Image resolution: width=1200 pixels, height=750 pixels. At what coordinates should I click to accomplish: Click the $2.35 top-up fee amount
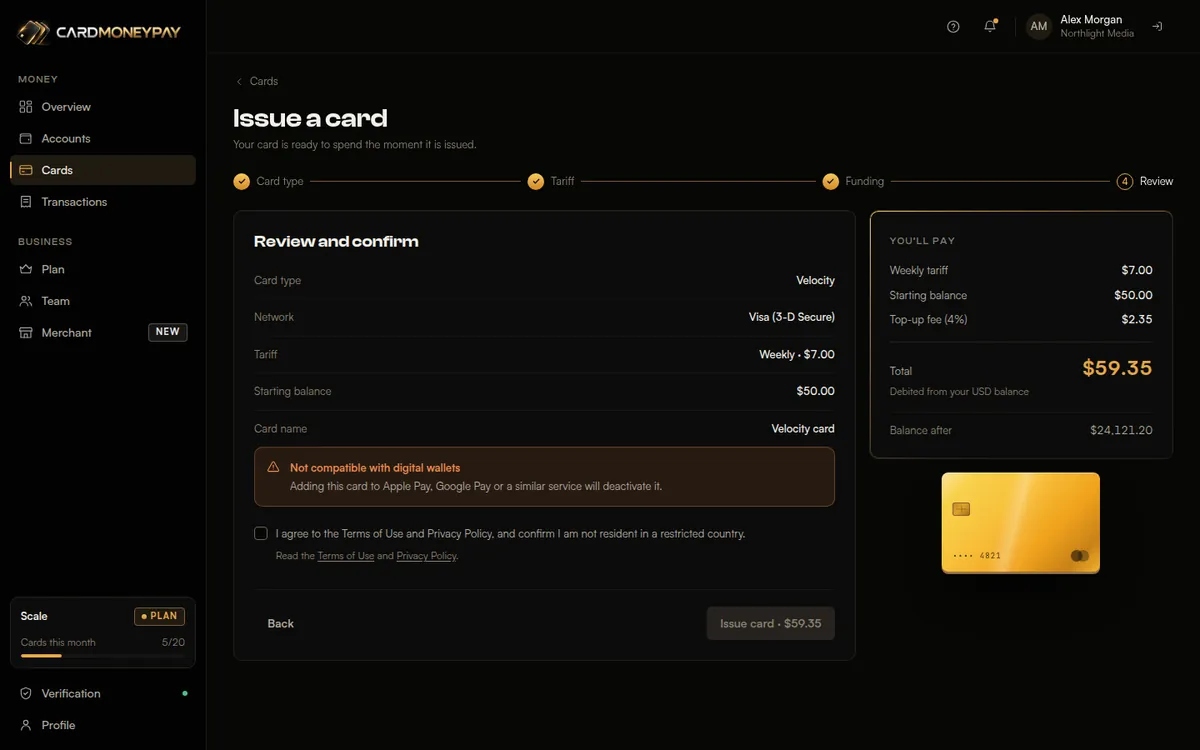click(1137, 320)
